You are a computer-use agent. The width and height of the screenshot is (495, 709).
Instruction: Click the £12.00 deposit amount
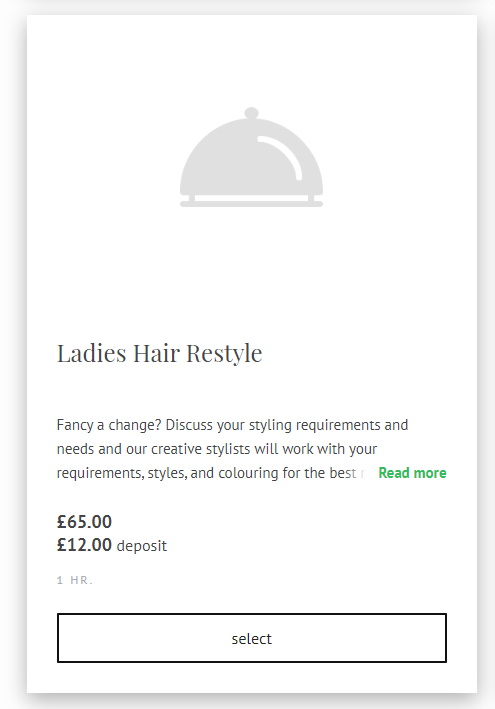click(x=84, y=545)
